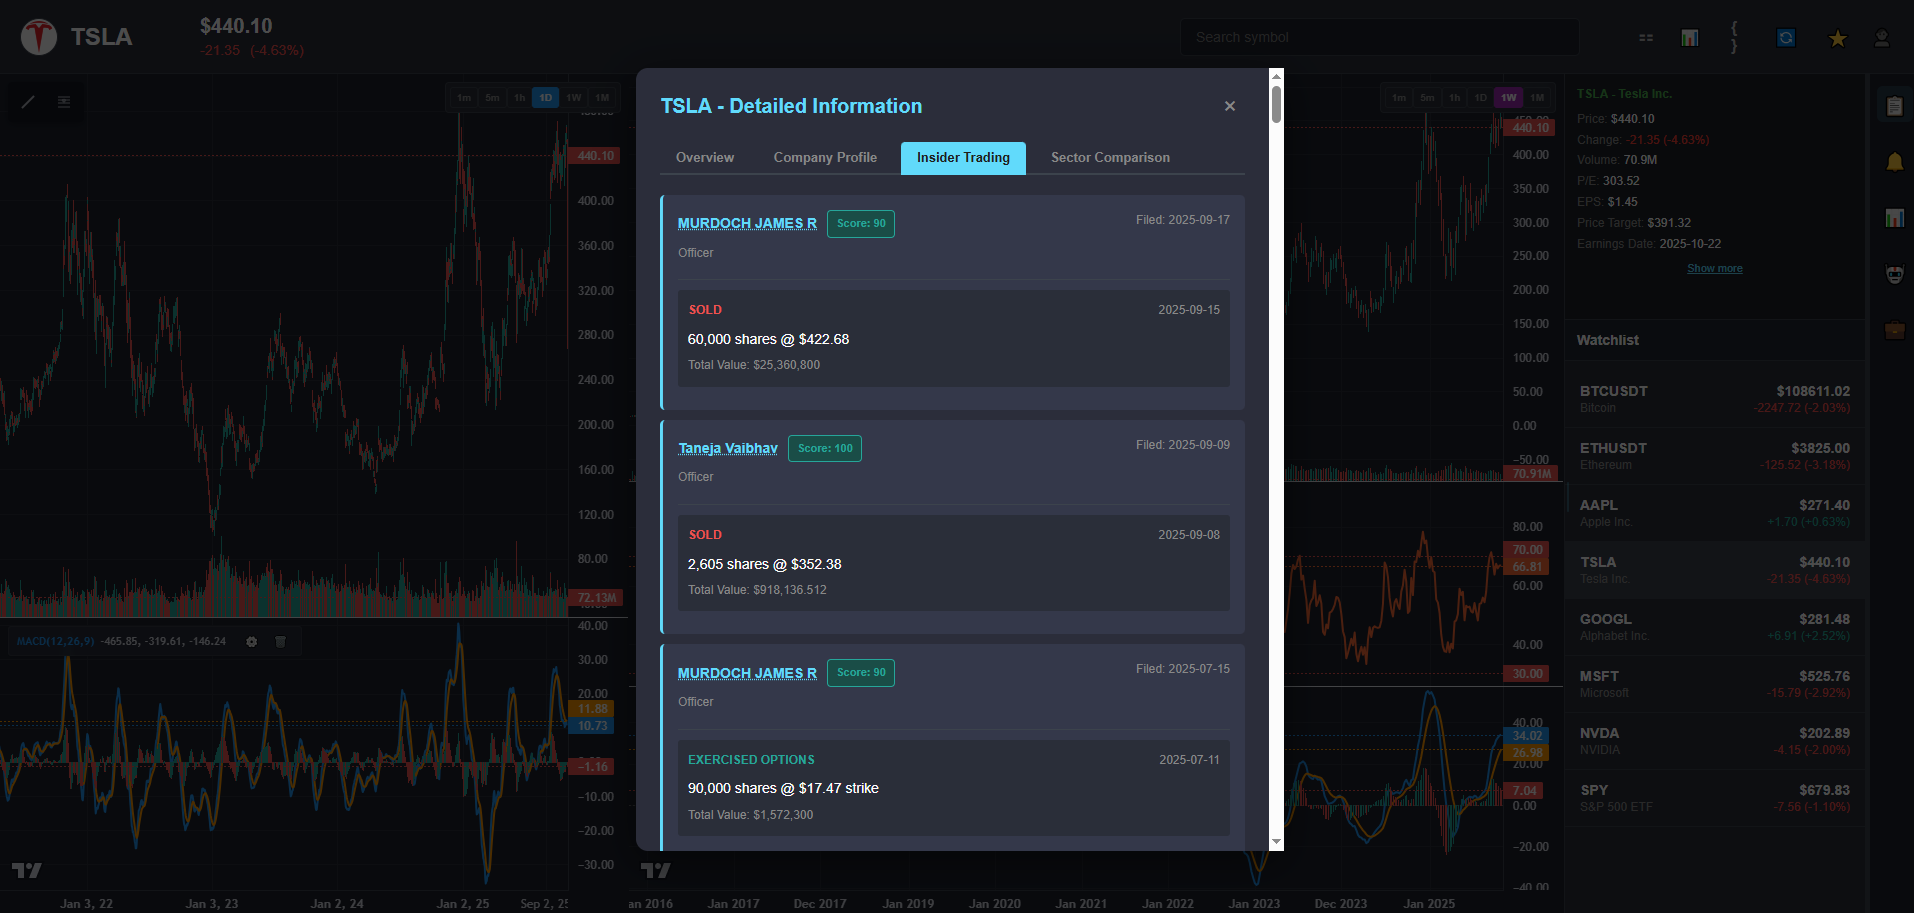
Task: Open the robot assistant sidebar icon
Action: coord(1895,274)
